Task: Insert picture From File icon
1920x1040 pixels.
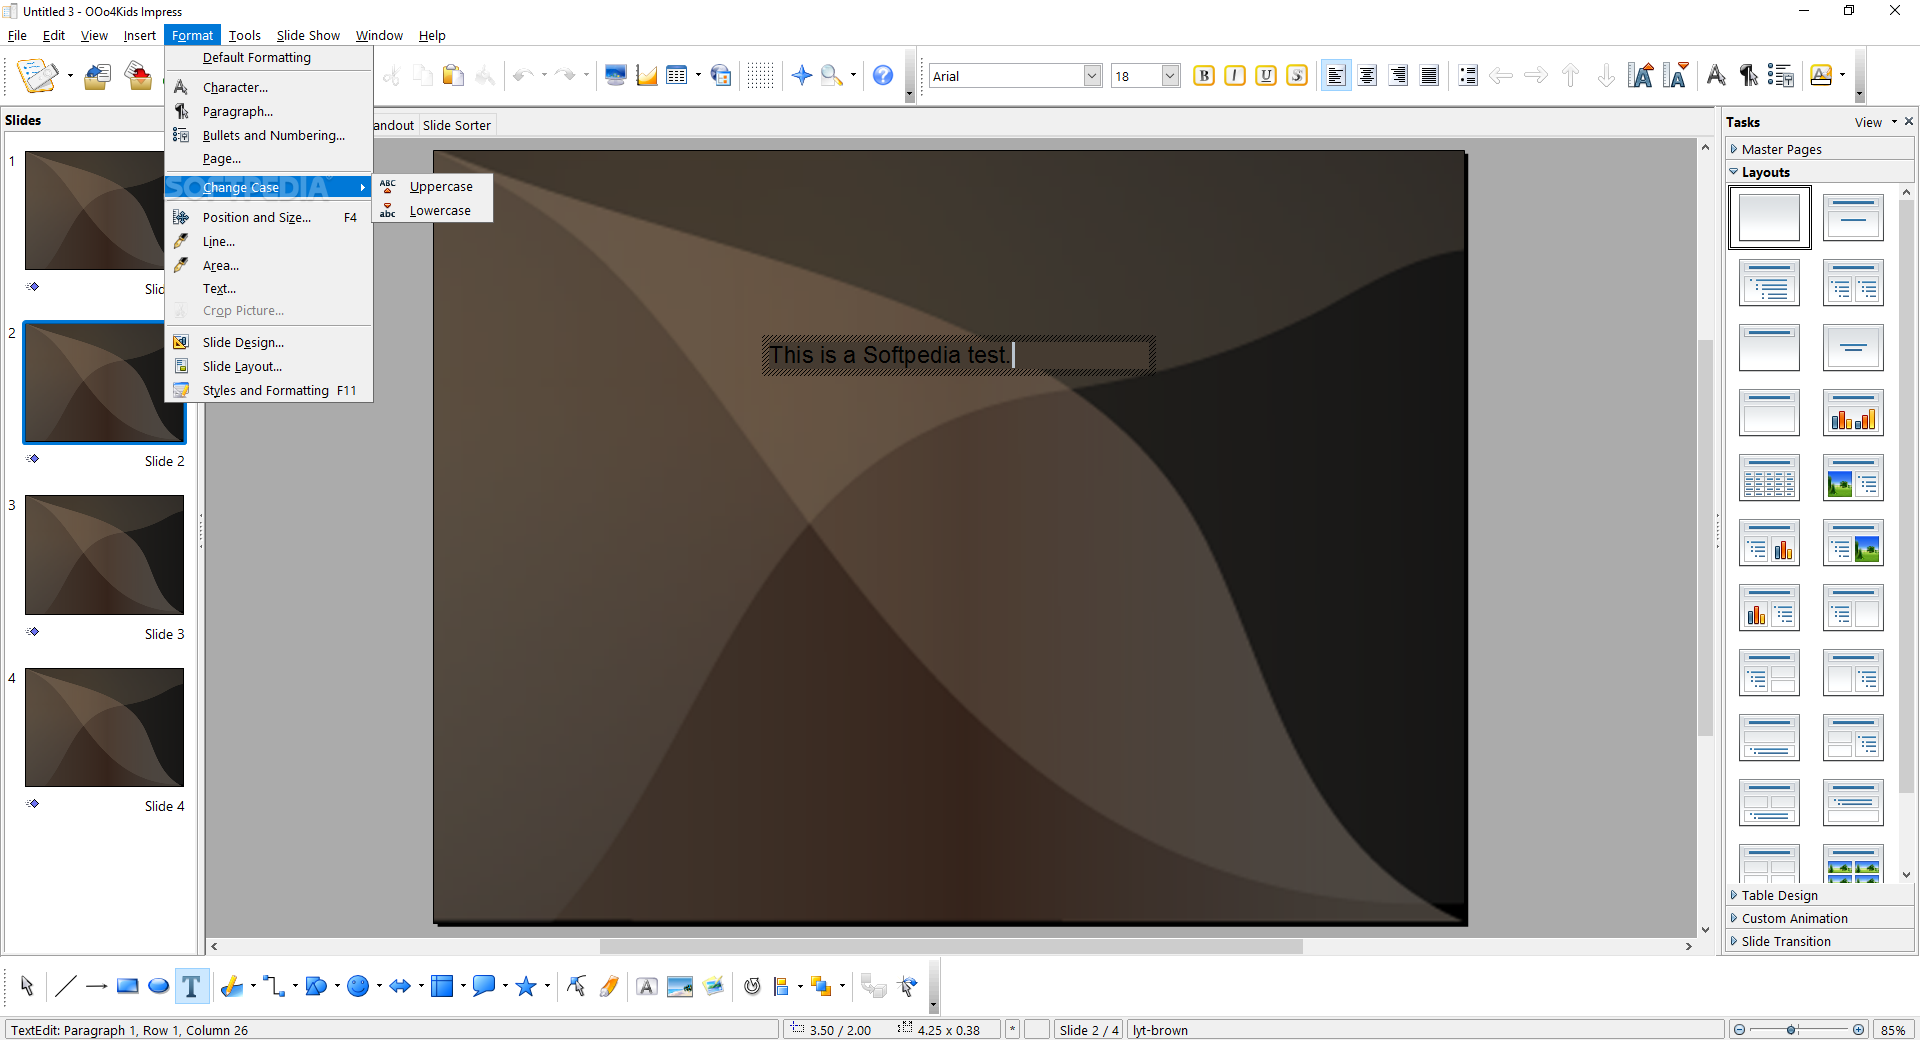Action: 680,986
